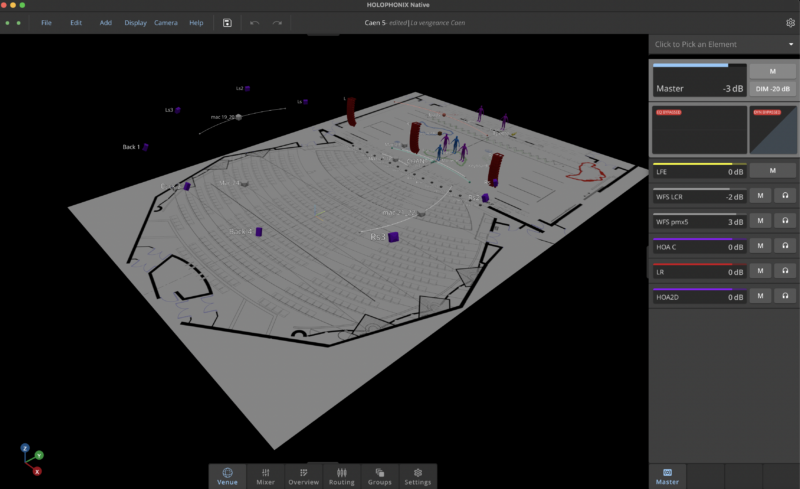Mute the Master bus
800x489 pixels.
point(773,71)
